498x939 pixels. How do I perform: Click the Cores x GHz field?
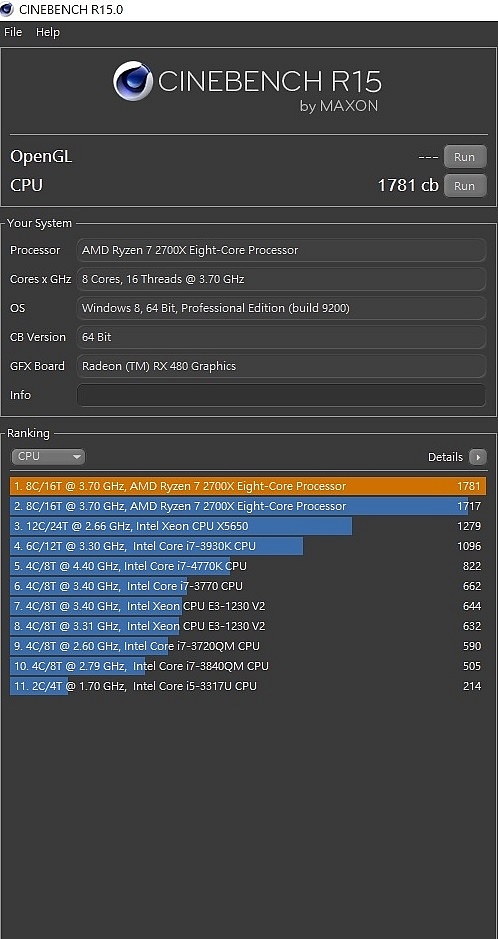[x=281, y=279]
